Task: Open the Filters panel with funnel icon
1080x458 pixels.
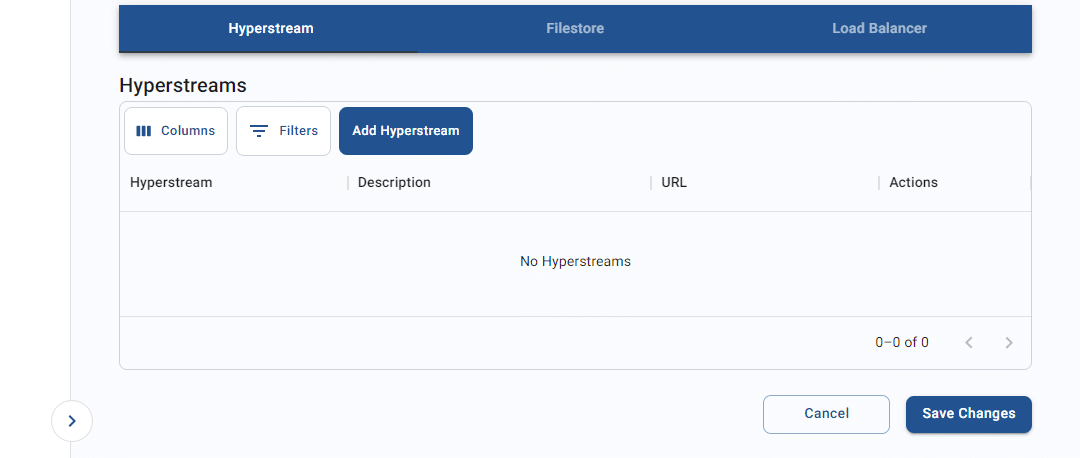Action: click(x=283, y=131)
